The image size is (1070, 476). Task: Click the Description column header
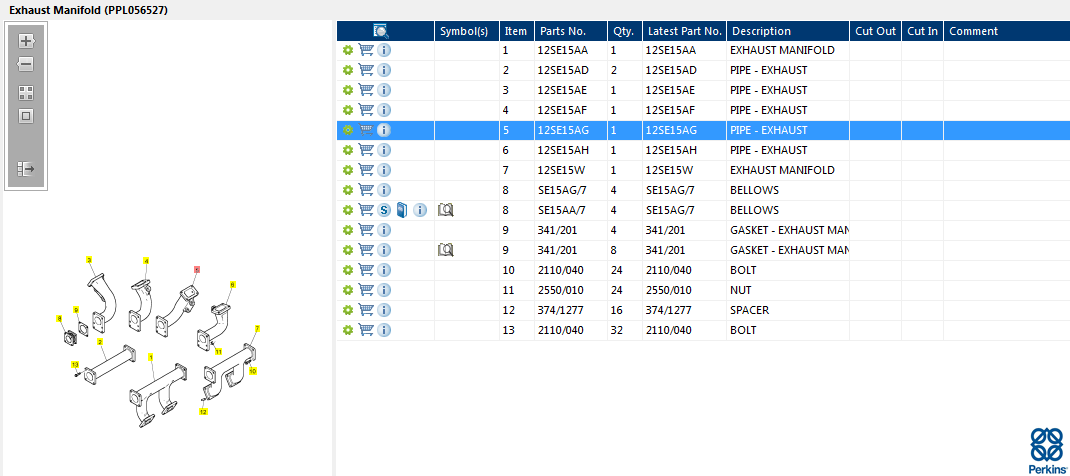[x=787, y=31]
